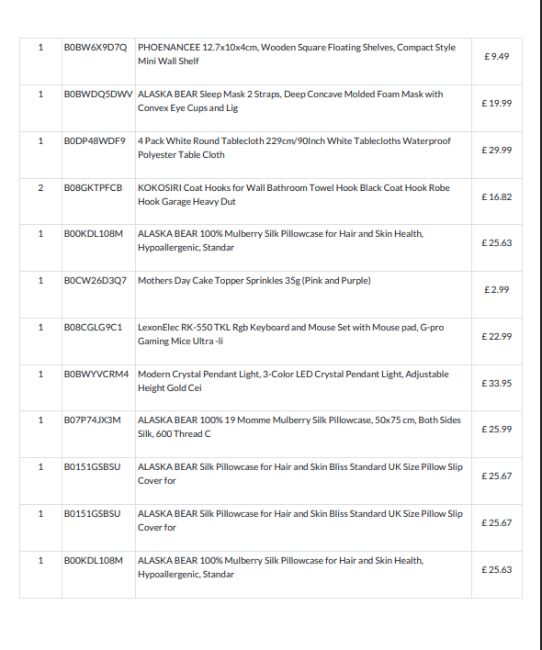This screenshot has width=542, height=650.
Task: Click the Mothers Day Cake Topper Sprinkles text
Action: [x=254, y=281]
